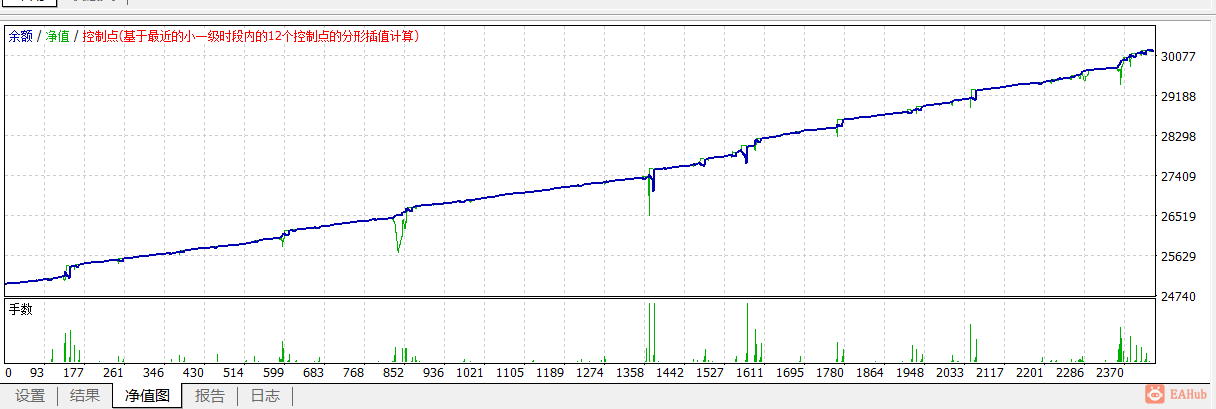Click the 1189 trade-number label

pos(551,372)
